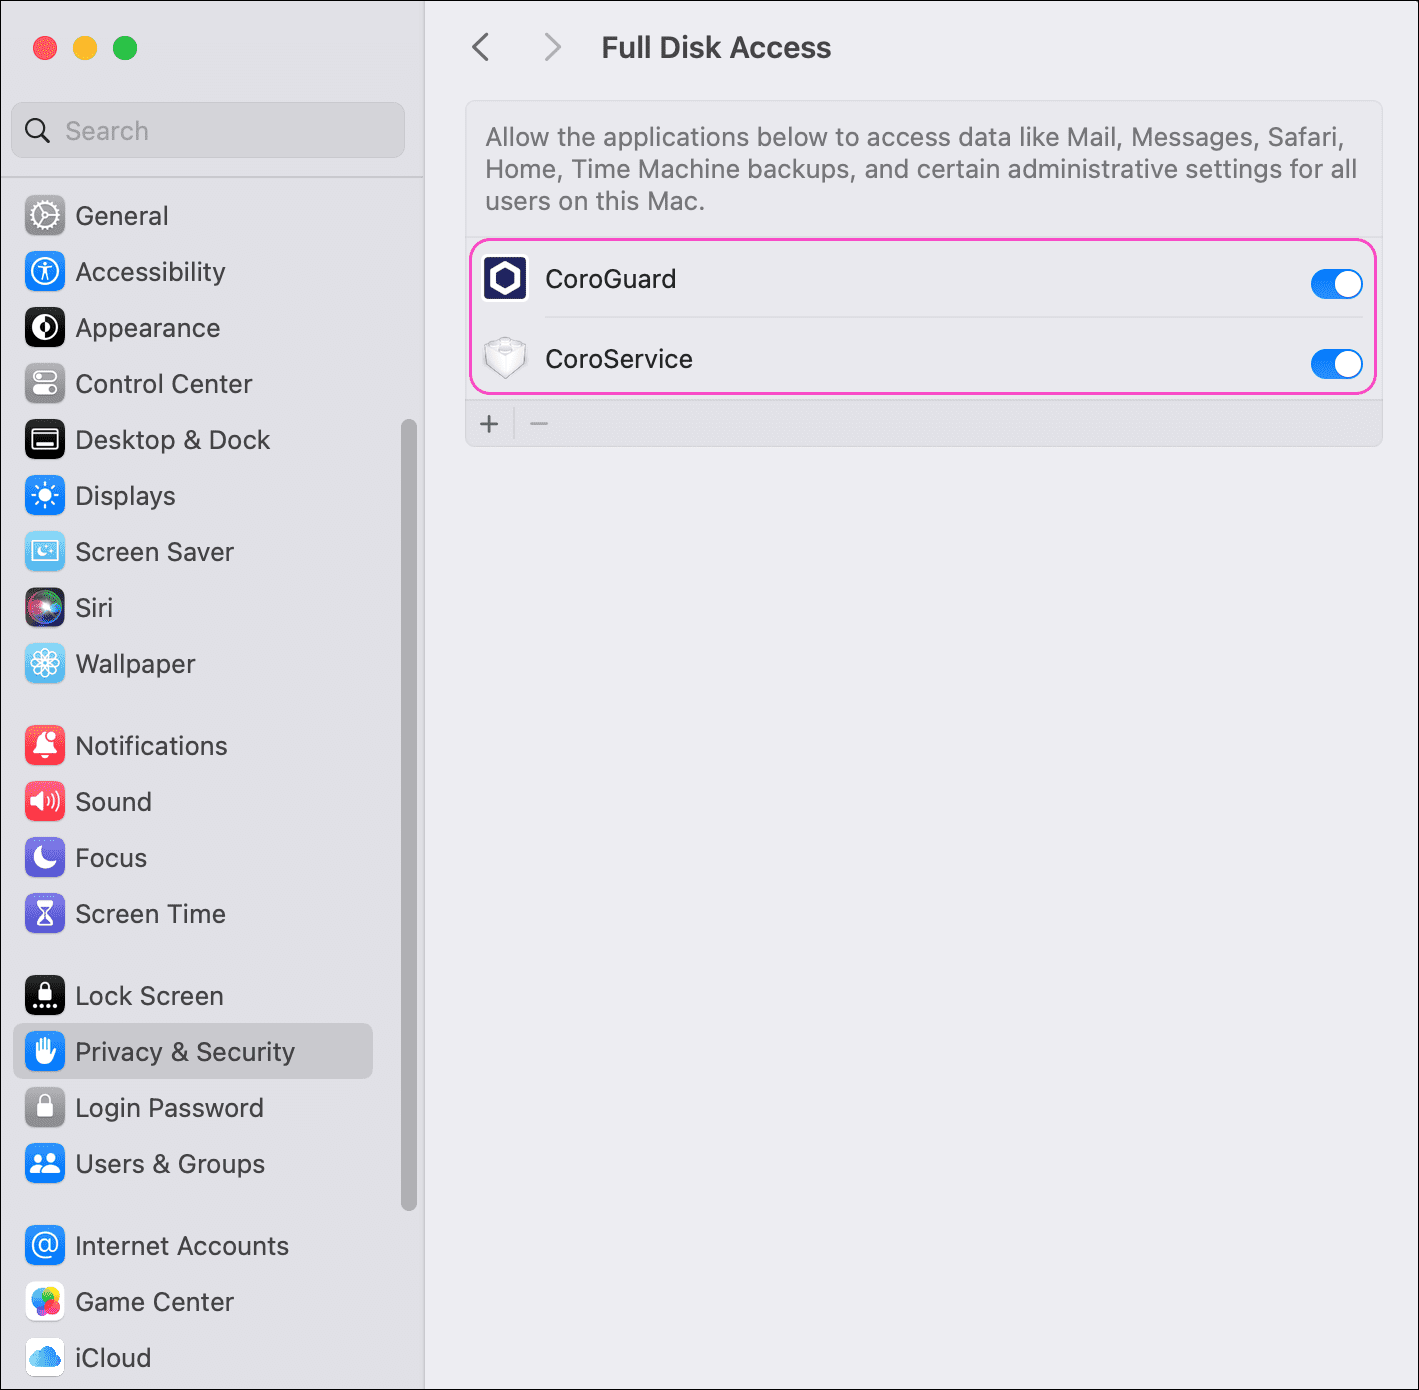This screenshot has width=1419, height=1390.
Task: Click the CoroGuard app icon
Action: pos(505,278)
